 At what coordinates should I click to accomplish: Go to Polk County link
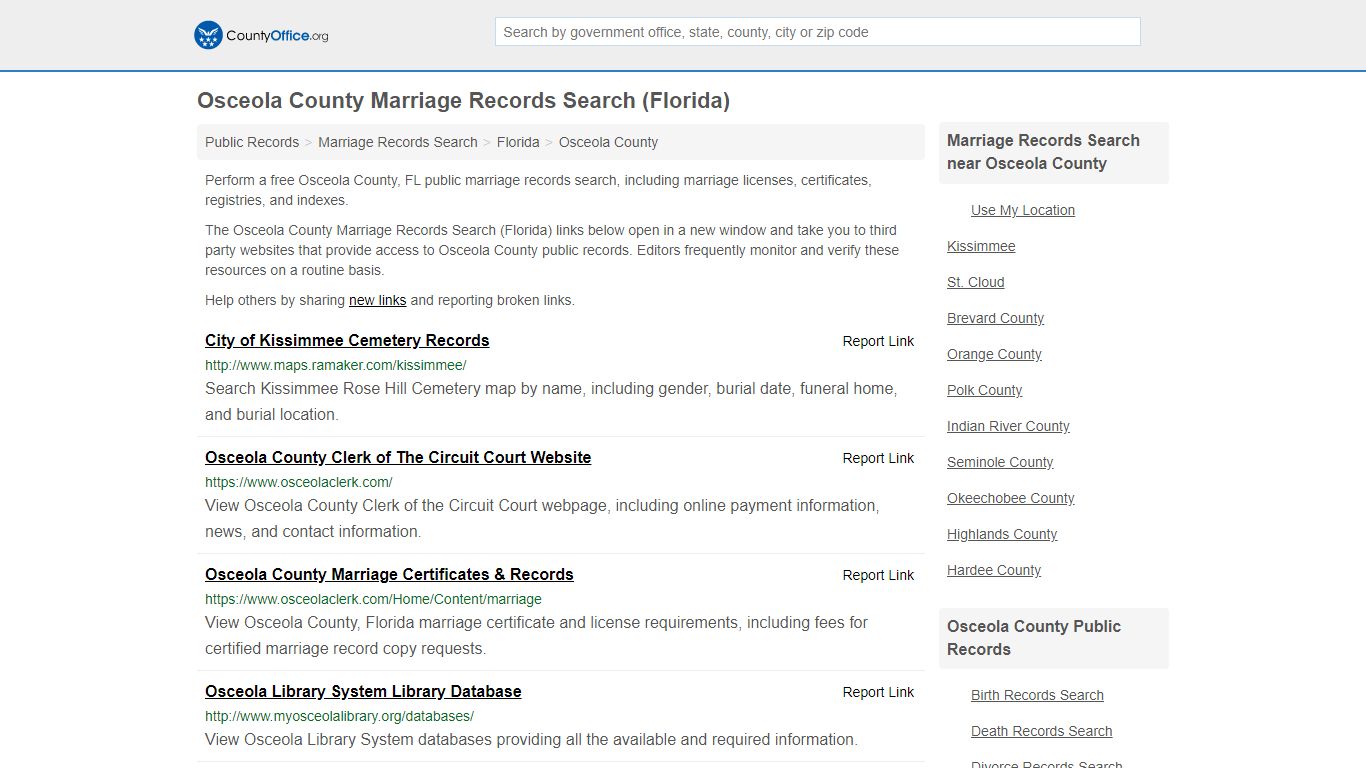(x=984, y=390)
